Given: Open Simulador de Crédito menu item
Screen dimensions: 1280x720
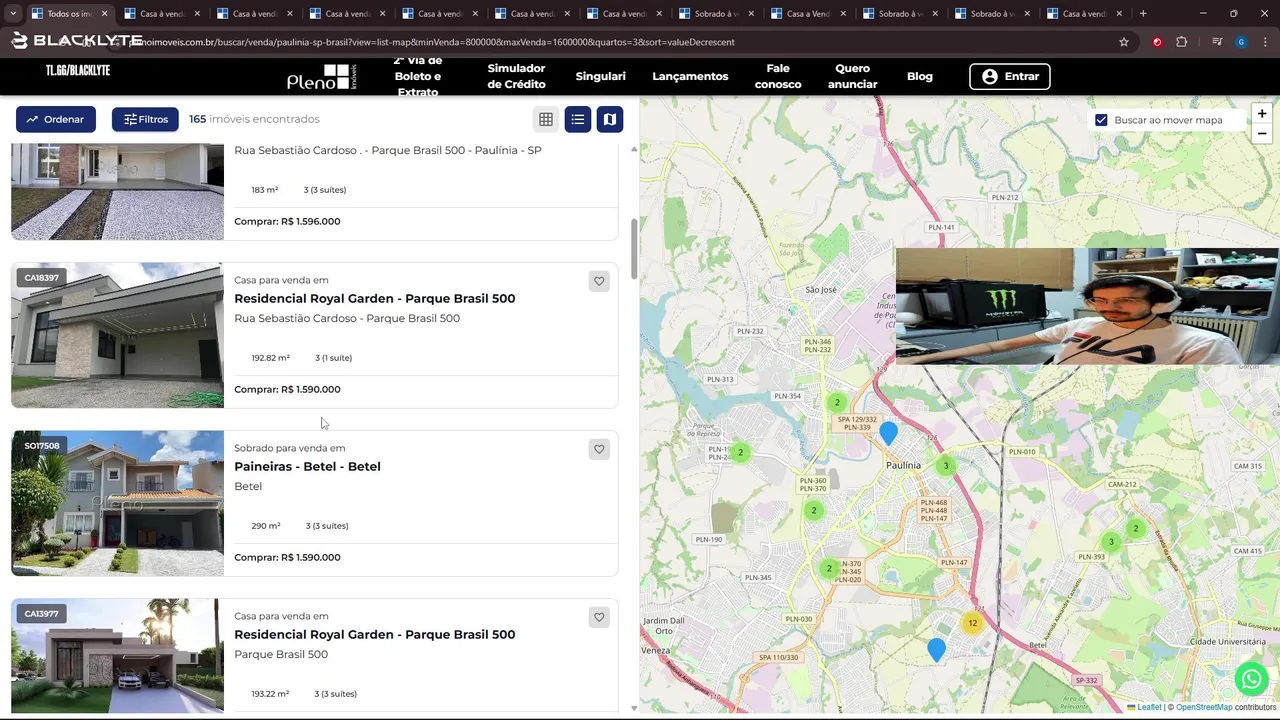Looking at the screenshot, I should pos(516,76).
